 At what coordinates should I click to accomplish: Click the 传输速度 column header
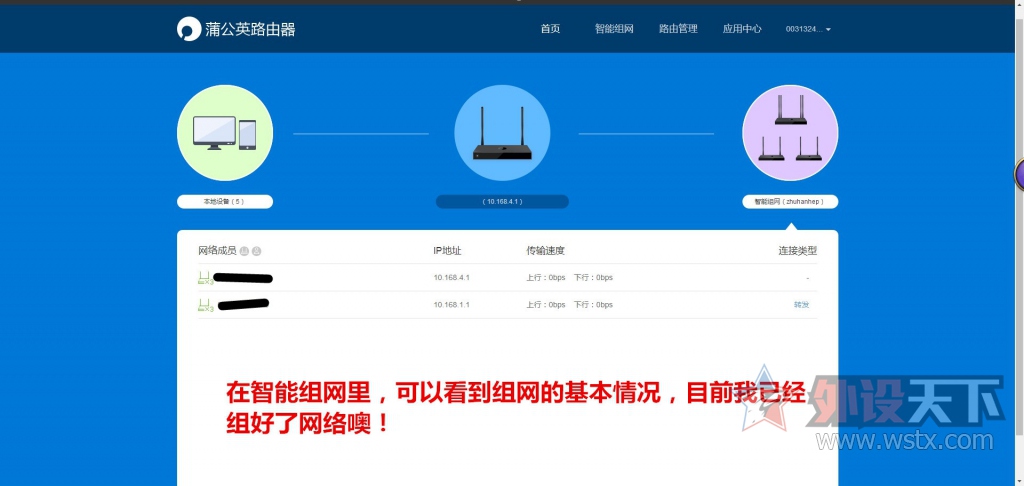coord(545,251)
